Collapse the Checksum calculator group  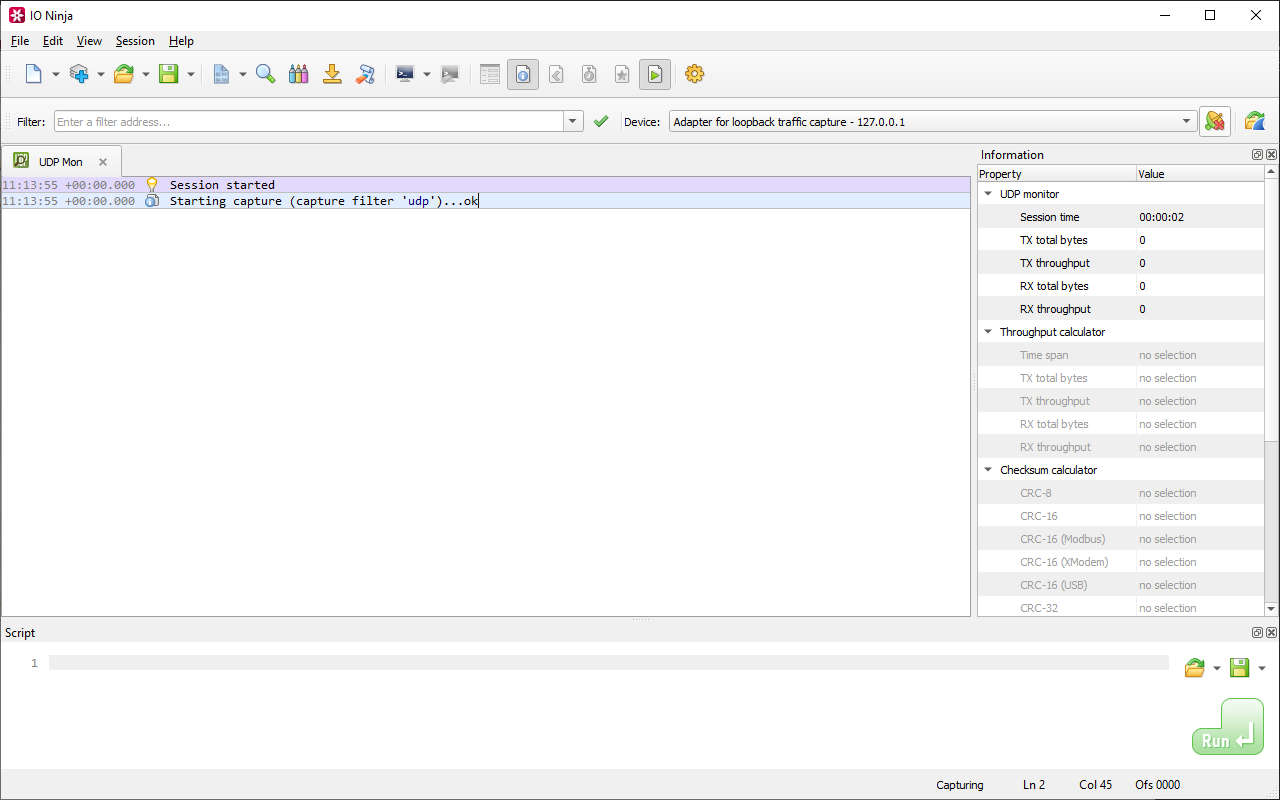[988, 470]
